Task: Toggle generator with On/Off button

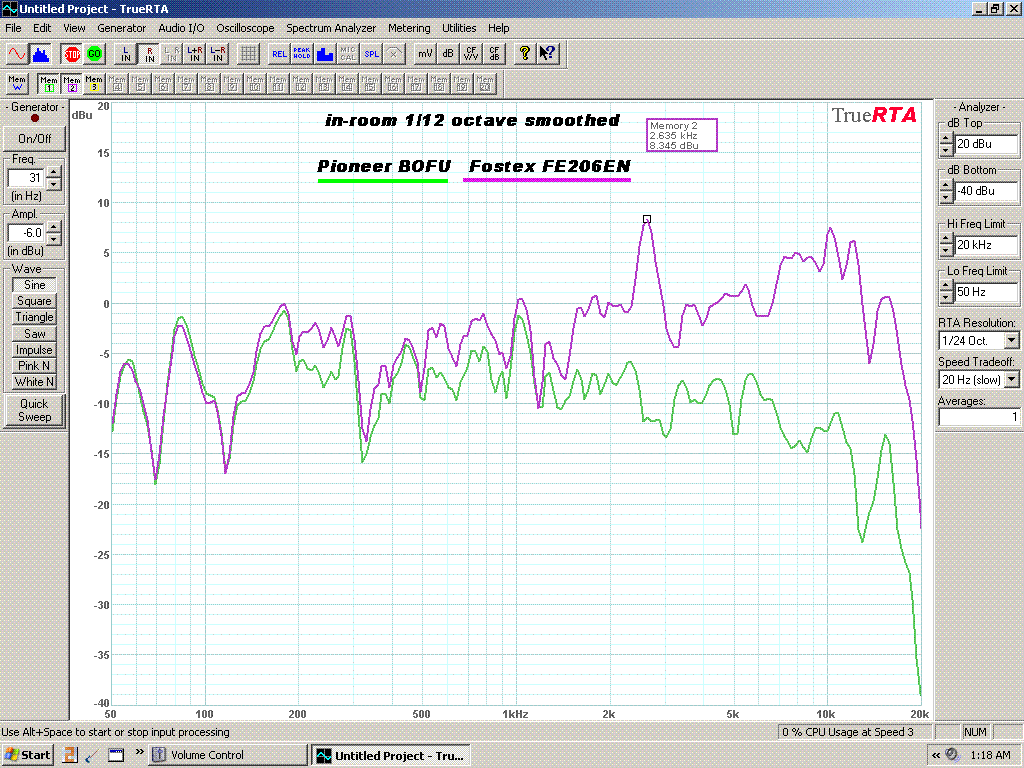Action: pos(35,138)
